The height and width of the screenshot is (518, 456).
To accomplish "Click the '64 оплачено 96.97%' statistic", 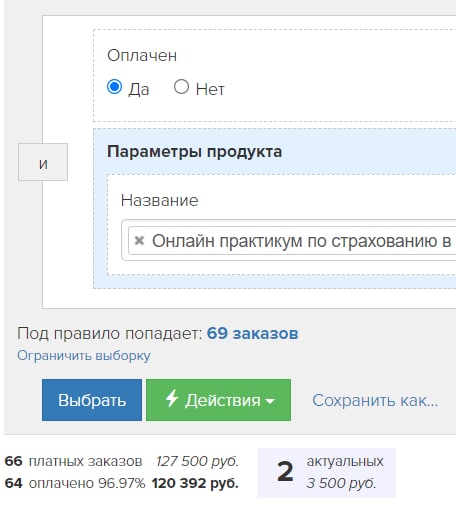I will click(x=75, y=483).
